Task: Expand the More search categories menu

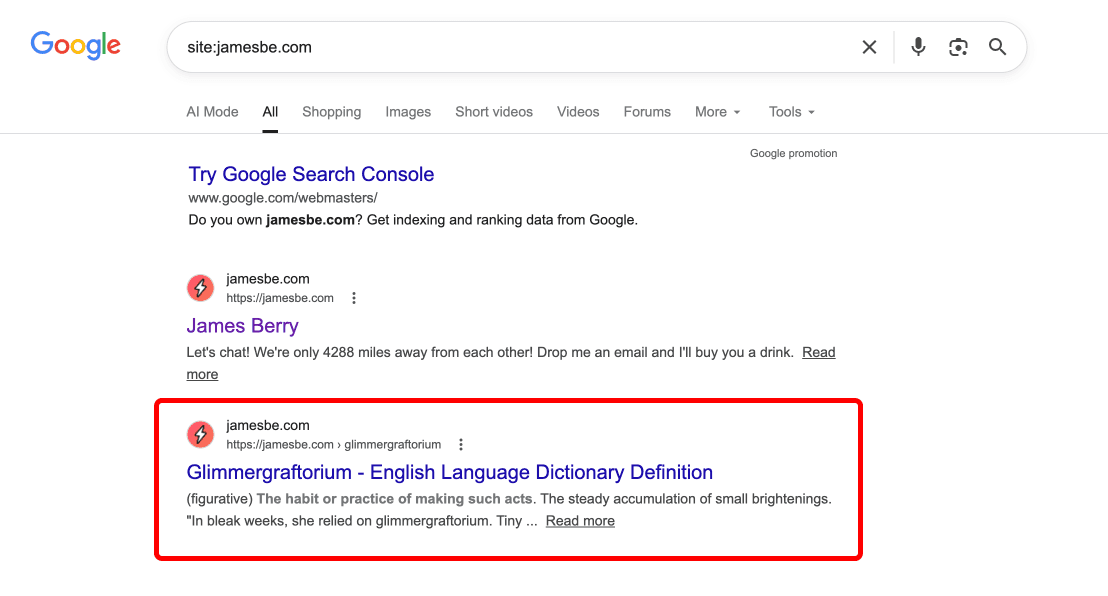Action: [717, 112]
